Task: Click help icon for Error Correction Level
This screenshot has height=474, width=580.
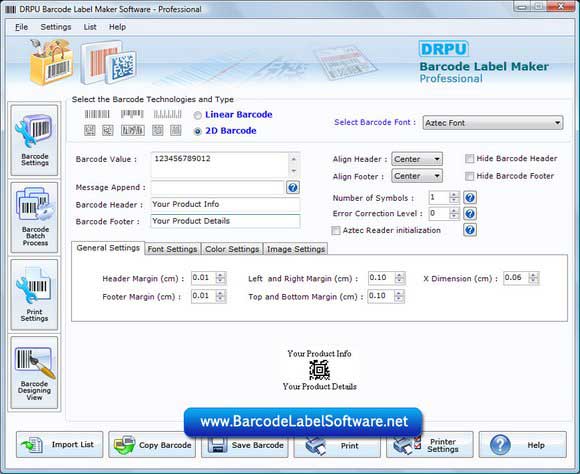Action: [x=470, y=214]
